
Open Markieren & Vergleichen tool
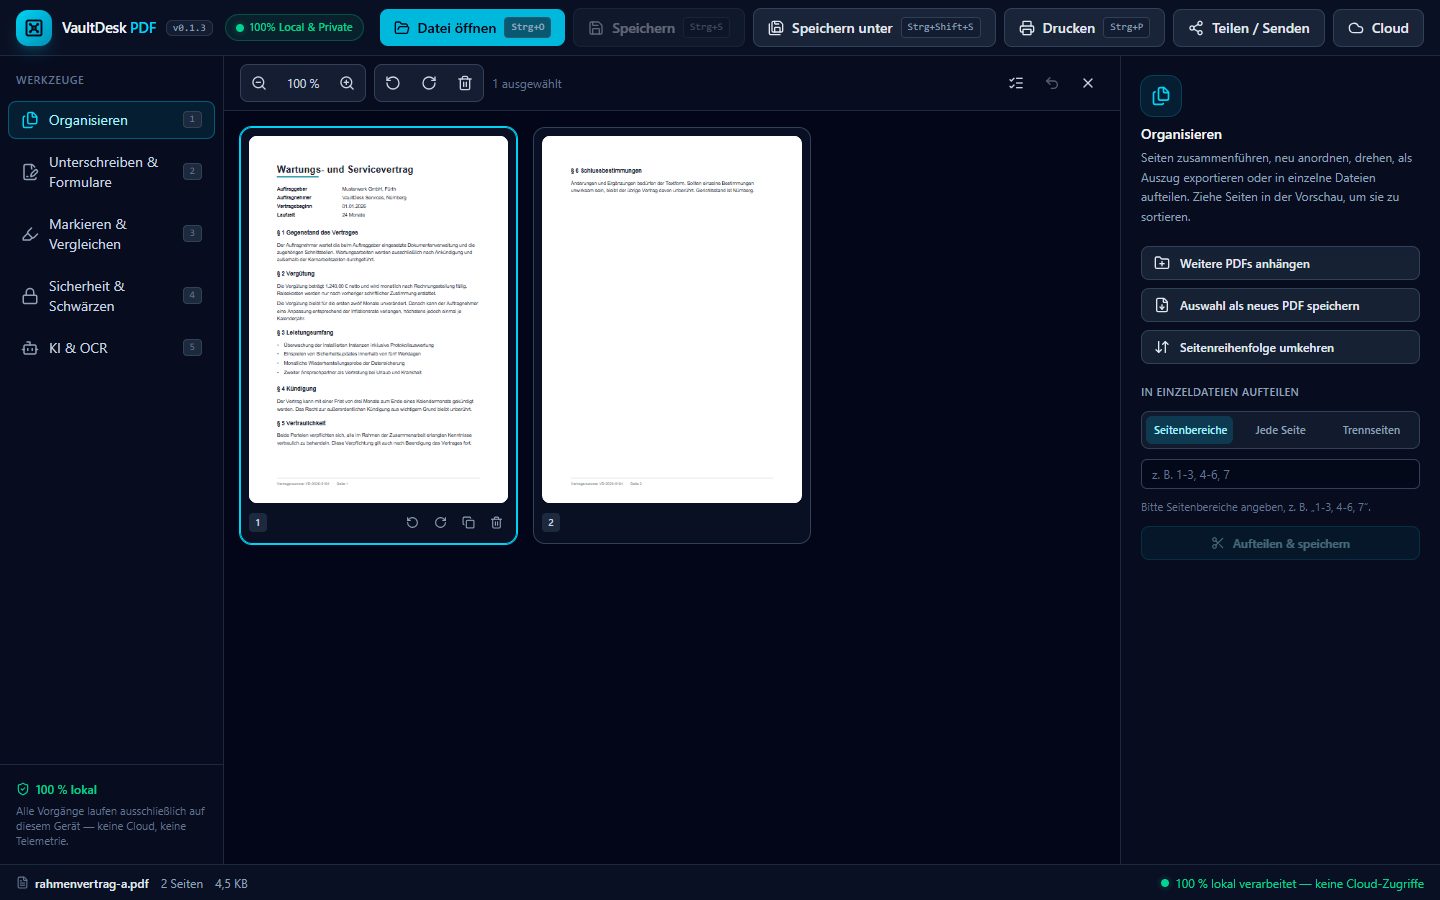click(111, 234)
